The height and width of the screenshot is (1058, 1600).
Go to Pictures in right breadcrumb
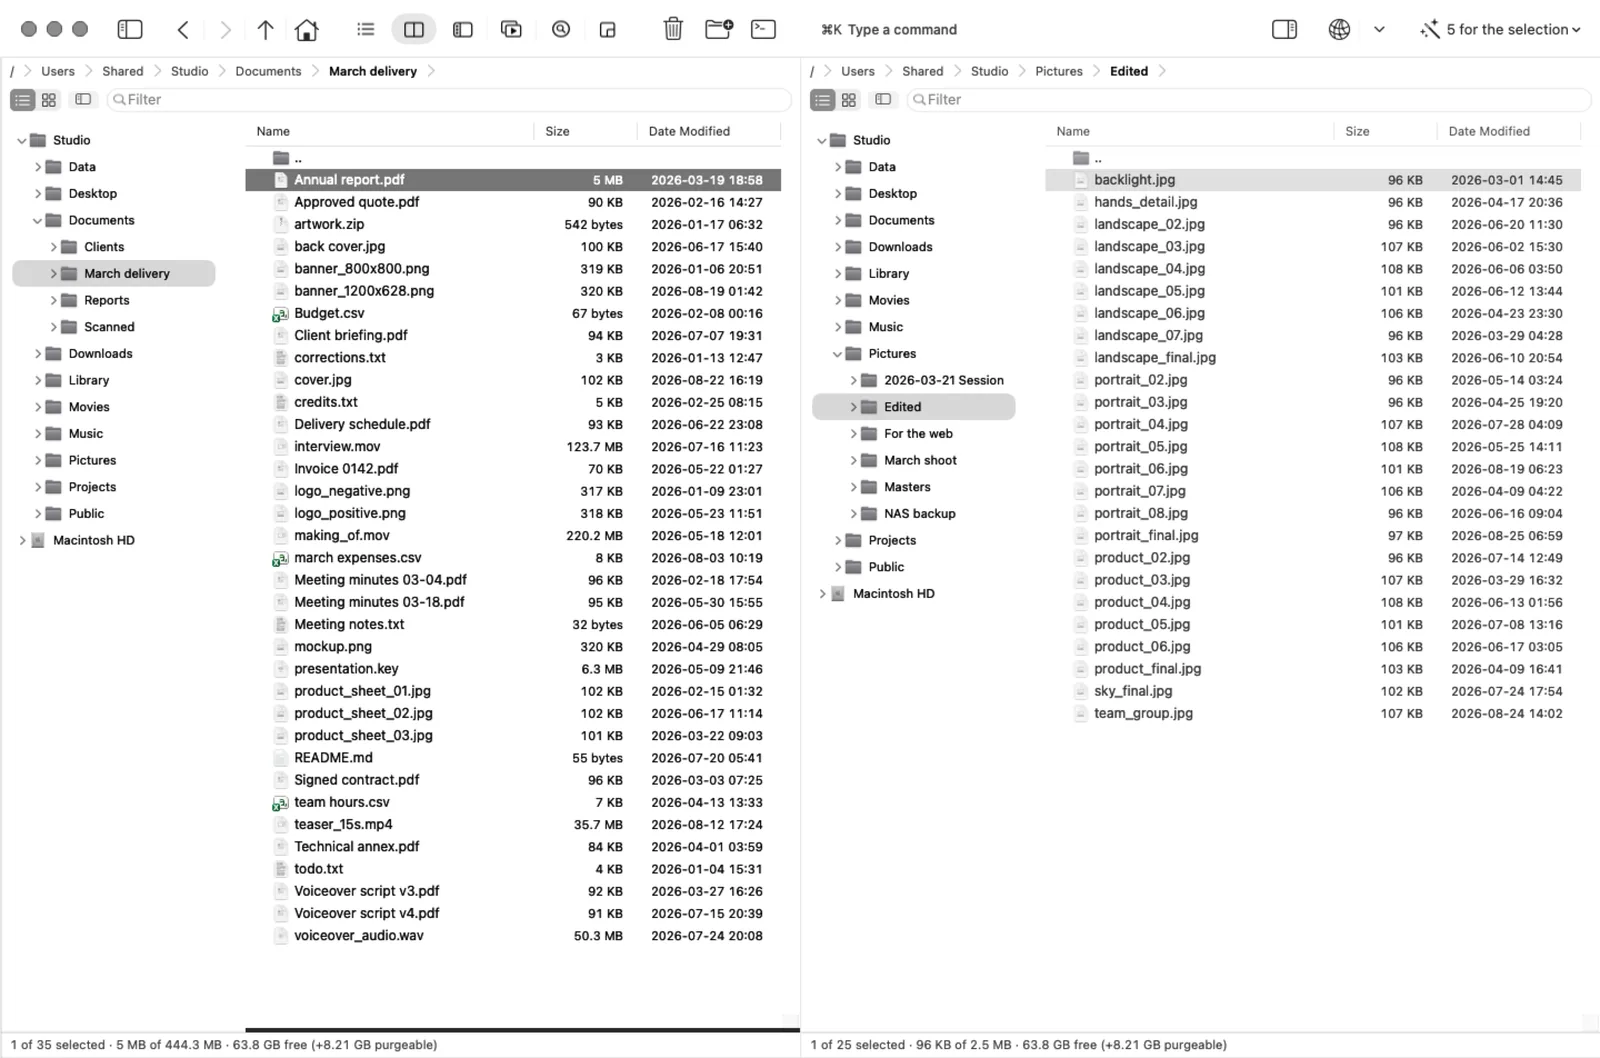tap(1059, 71)
